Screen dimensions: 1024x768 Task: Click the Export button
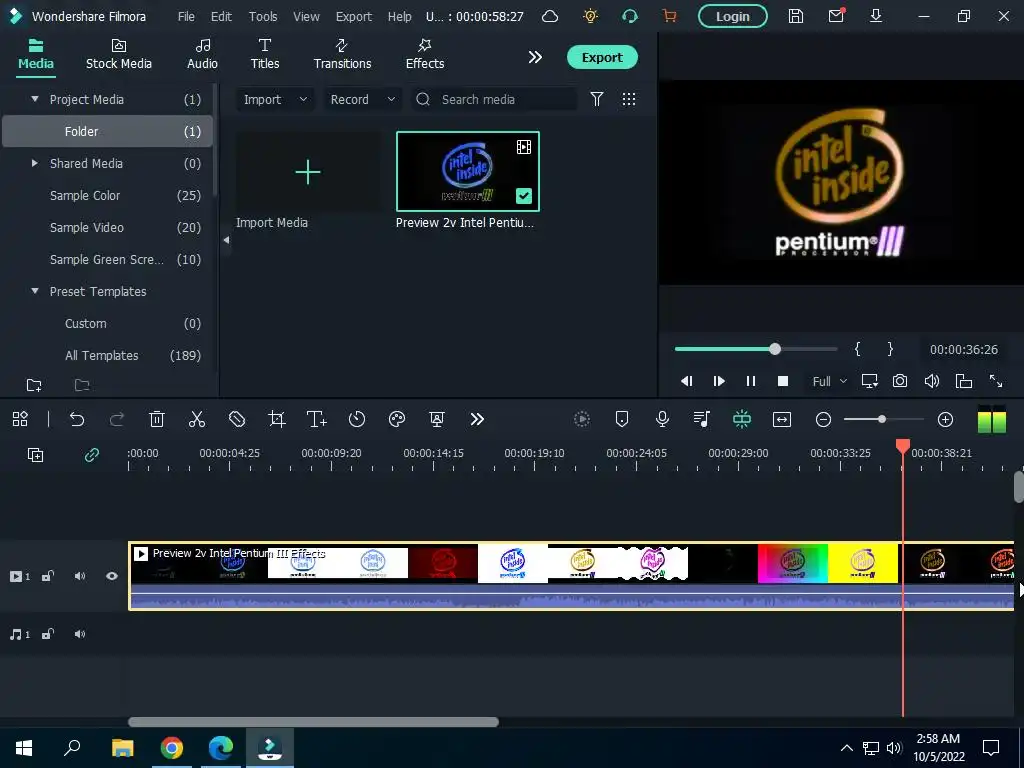point(602,57)
